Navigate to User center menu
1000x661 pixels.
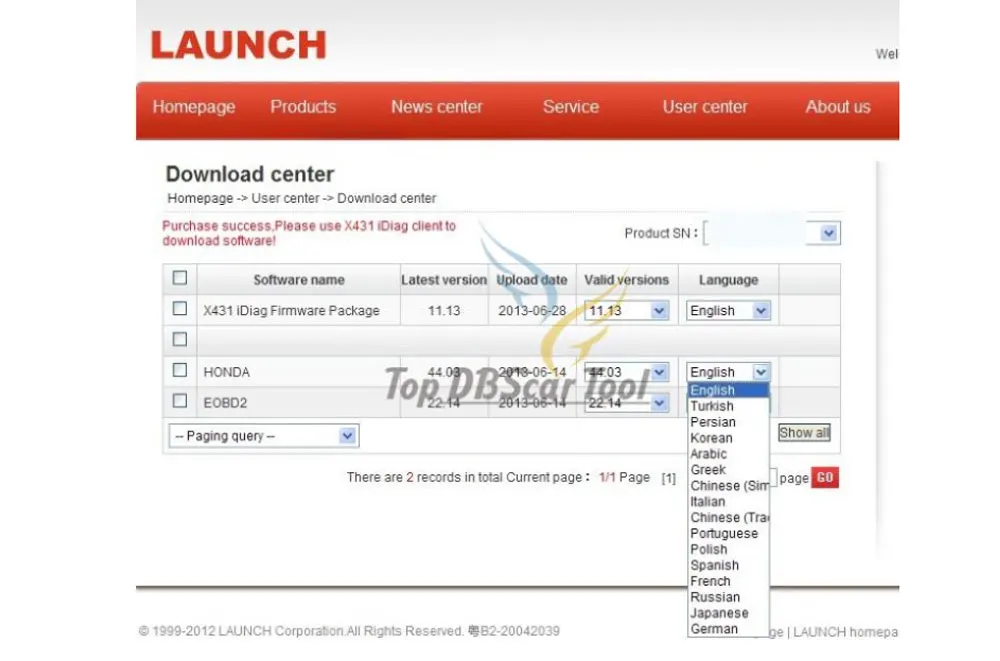705,107
